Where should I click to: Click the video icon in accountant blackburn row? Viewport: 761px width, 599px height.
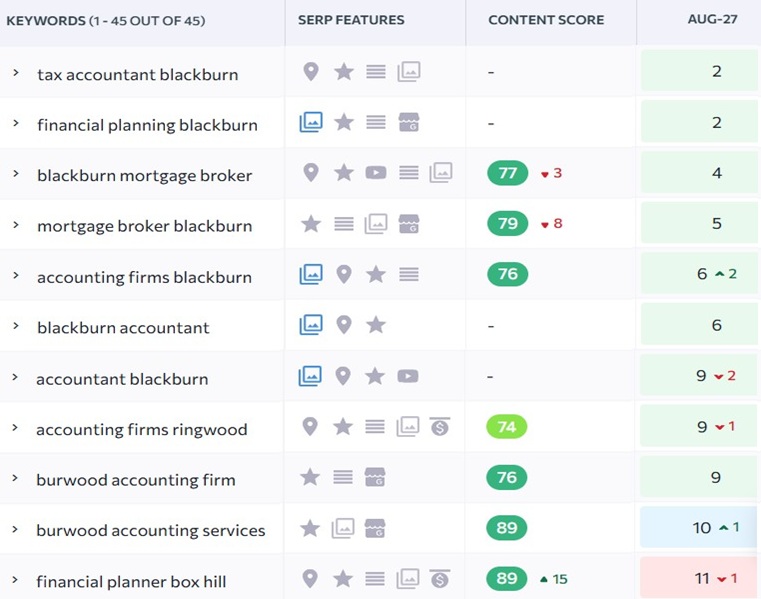click(407, 376)
